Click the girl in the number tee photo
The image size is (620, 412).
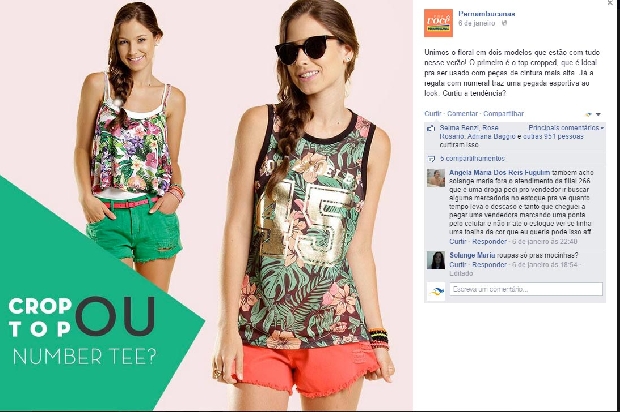304,206
